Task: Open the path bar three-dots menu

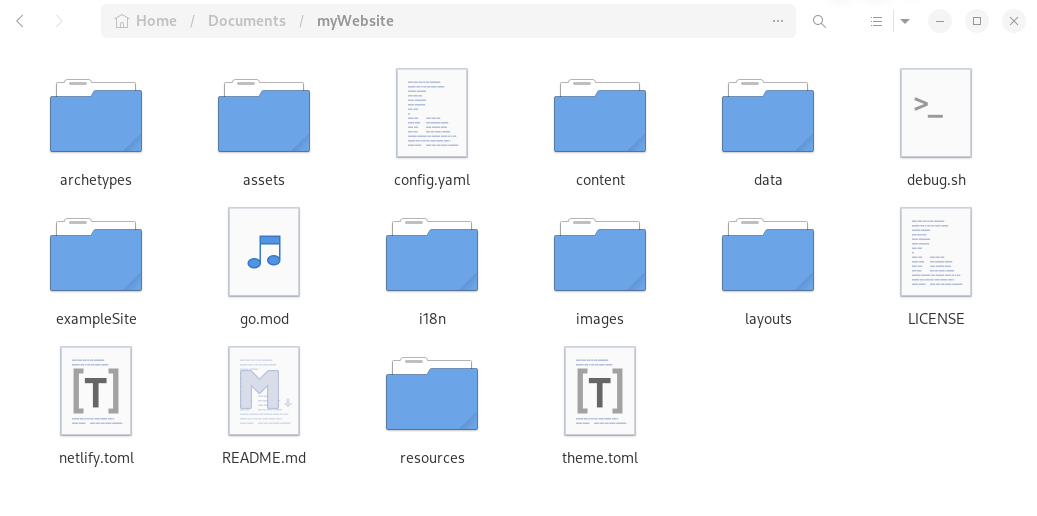Action: (778, 21)
